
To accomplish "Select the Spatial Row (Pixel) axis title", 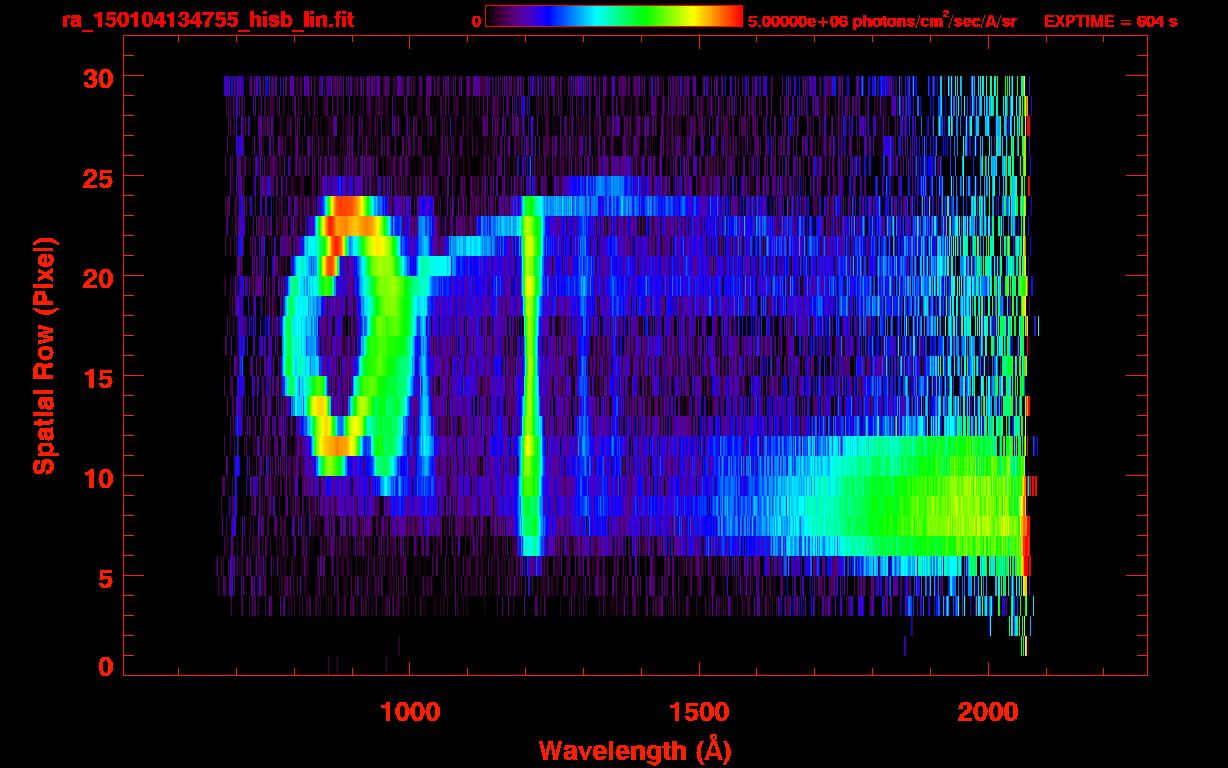I will [x=44, y=355].
